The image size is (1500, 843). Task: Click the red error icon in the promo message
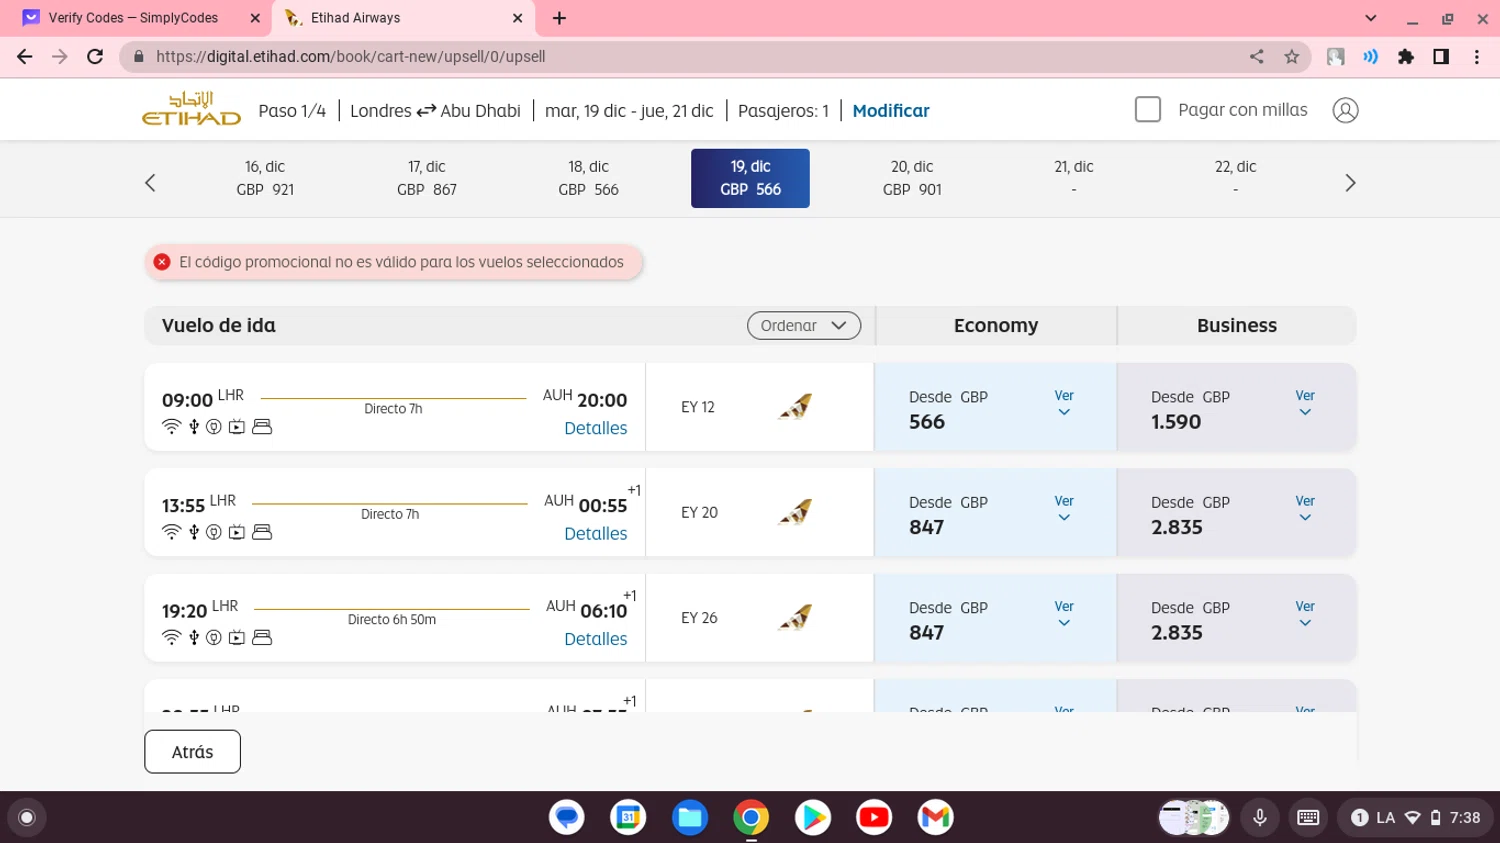coord(162,262)
